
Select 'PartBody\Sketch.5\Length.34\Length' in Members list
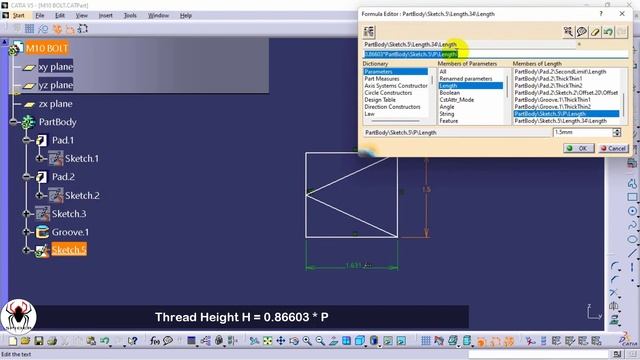(560, 121)
